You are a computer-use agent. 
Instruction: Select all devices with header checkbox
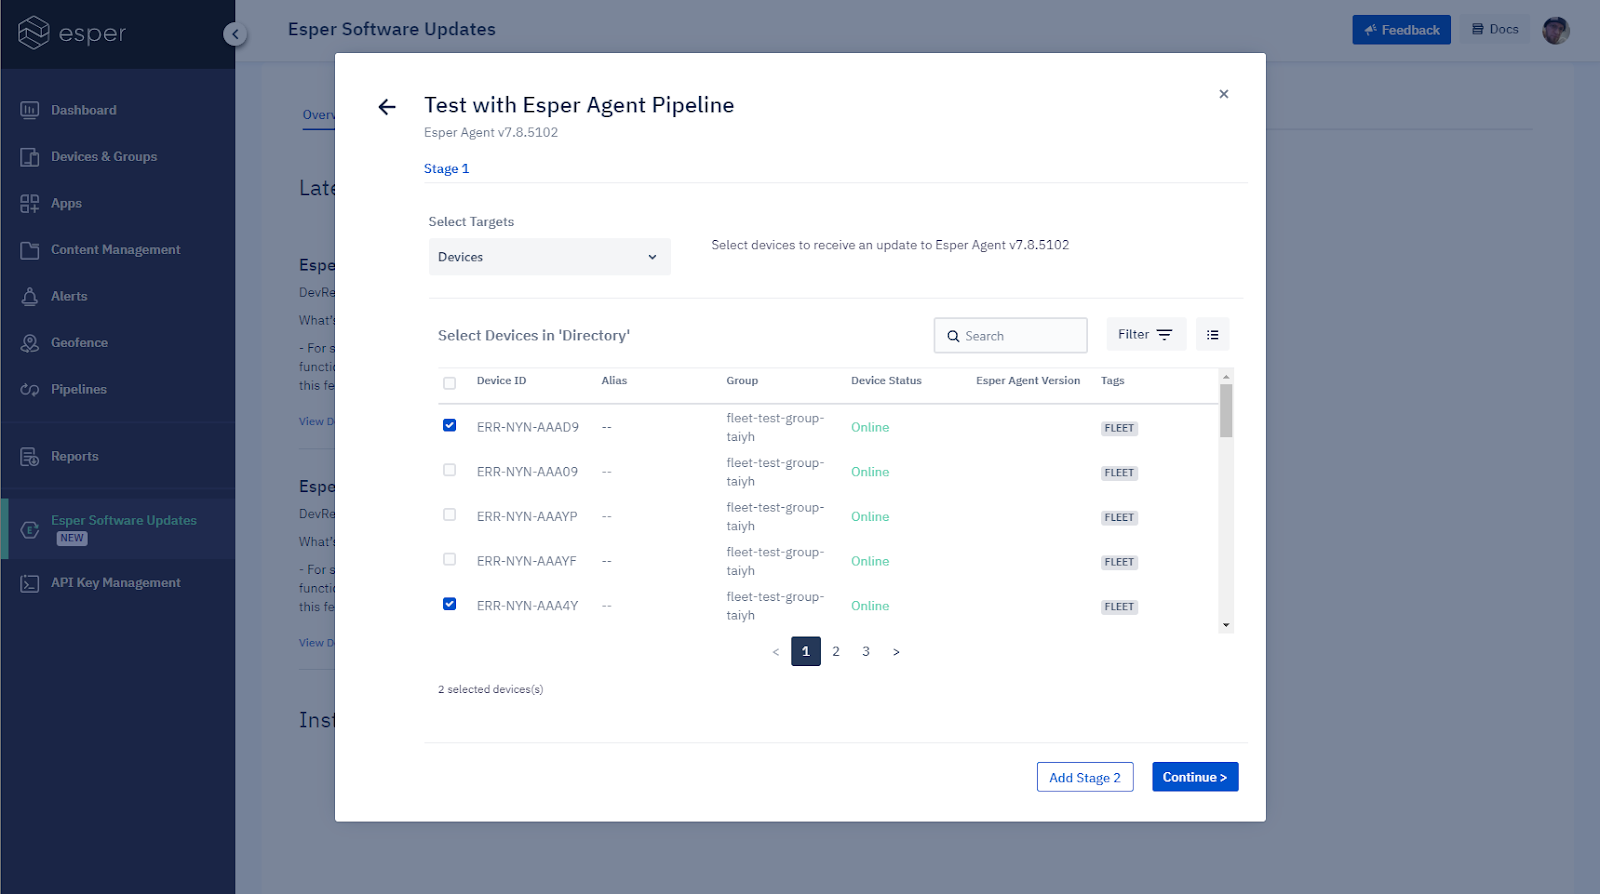[x=449, y=383]
